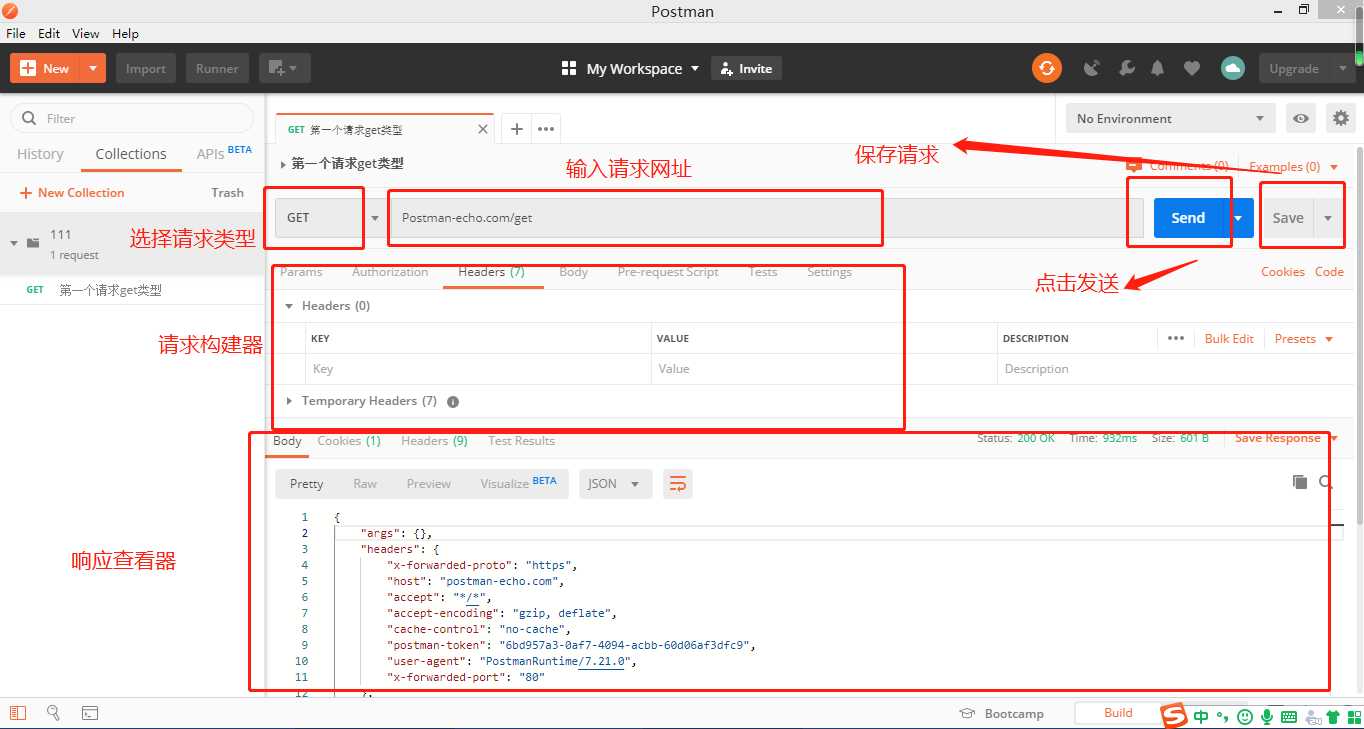This screenshot has width=1364, height=729.
Task: Open the Edit menu
Action: click(49, 33)
